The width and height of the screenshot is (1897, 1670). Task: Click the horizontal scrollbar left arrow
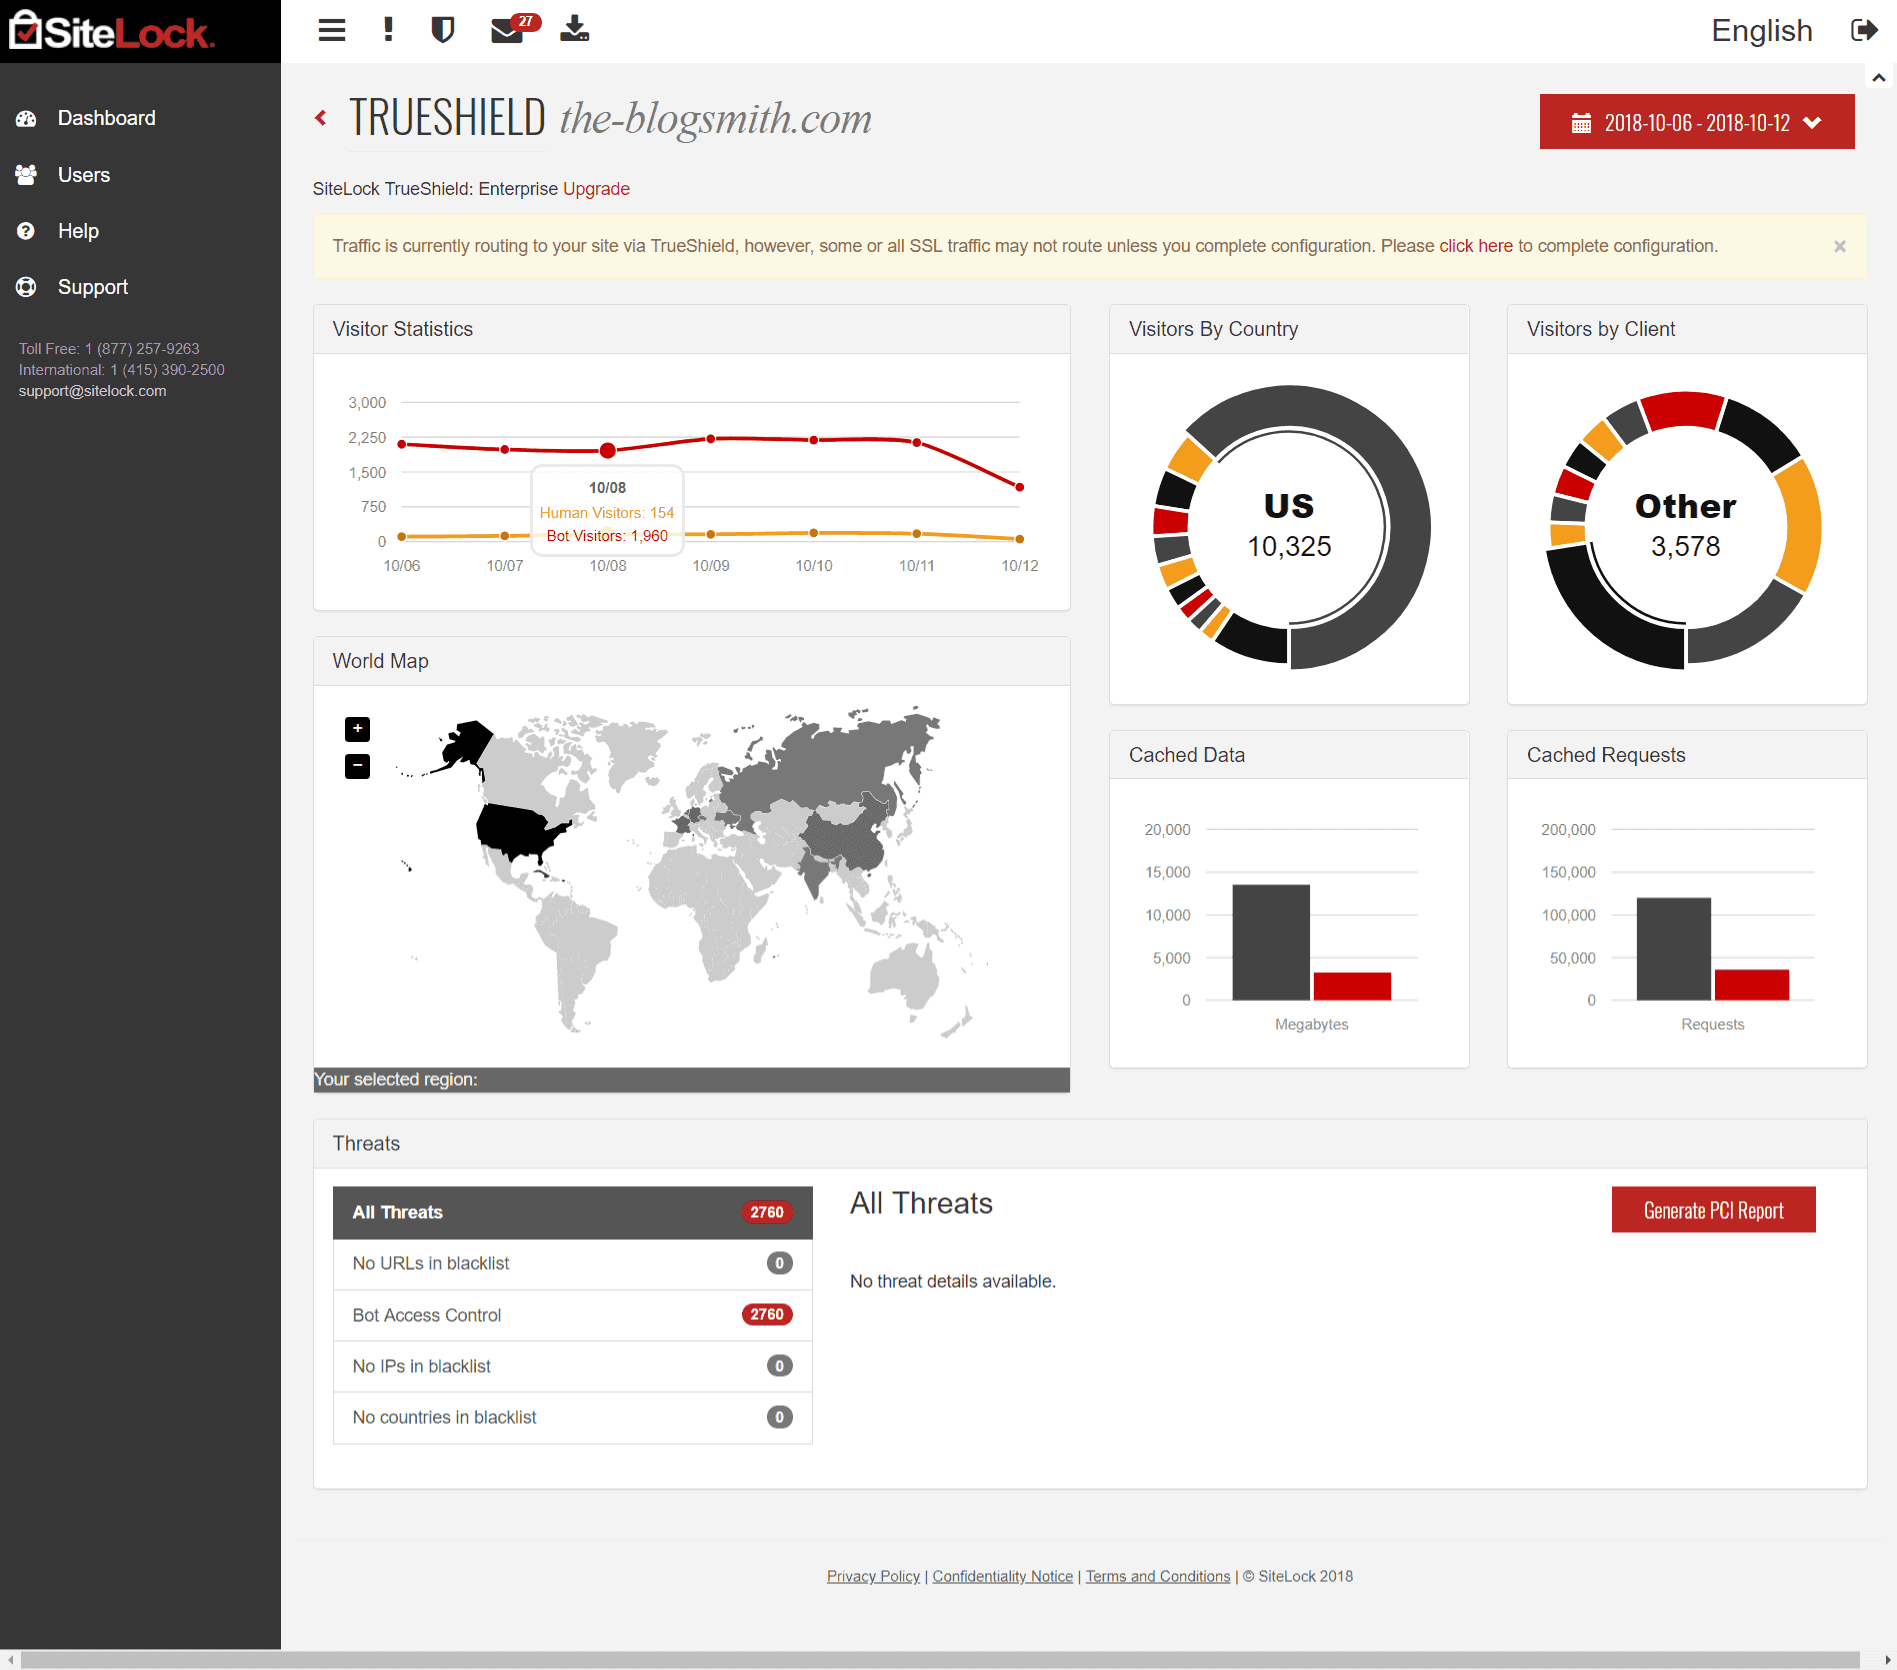[x=10, y=1660]
